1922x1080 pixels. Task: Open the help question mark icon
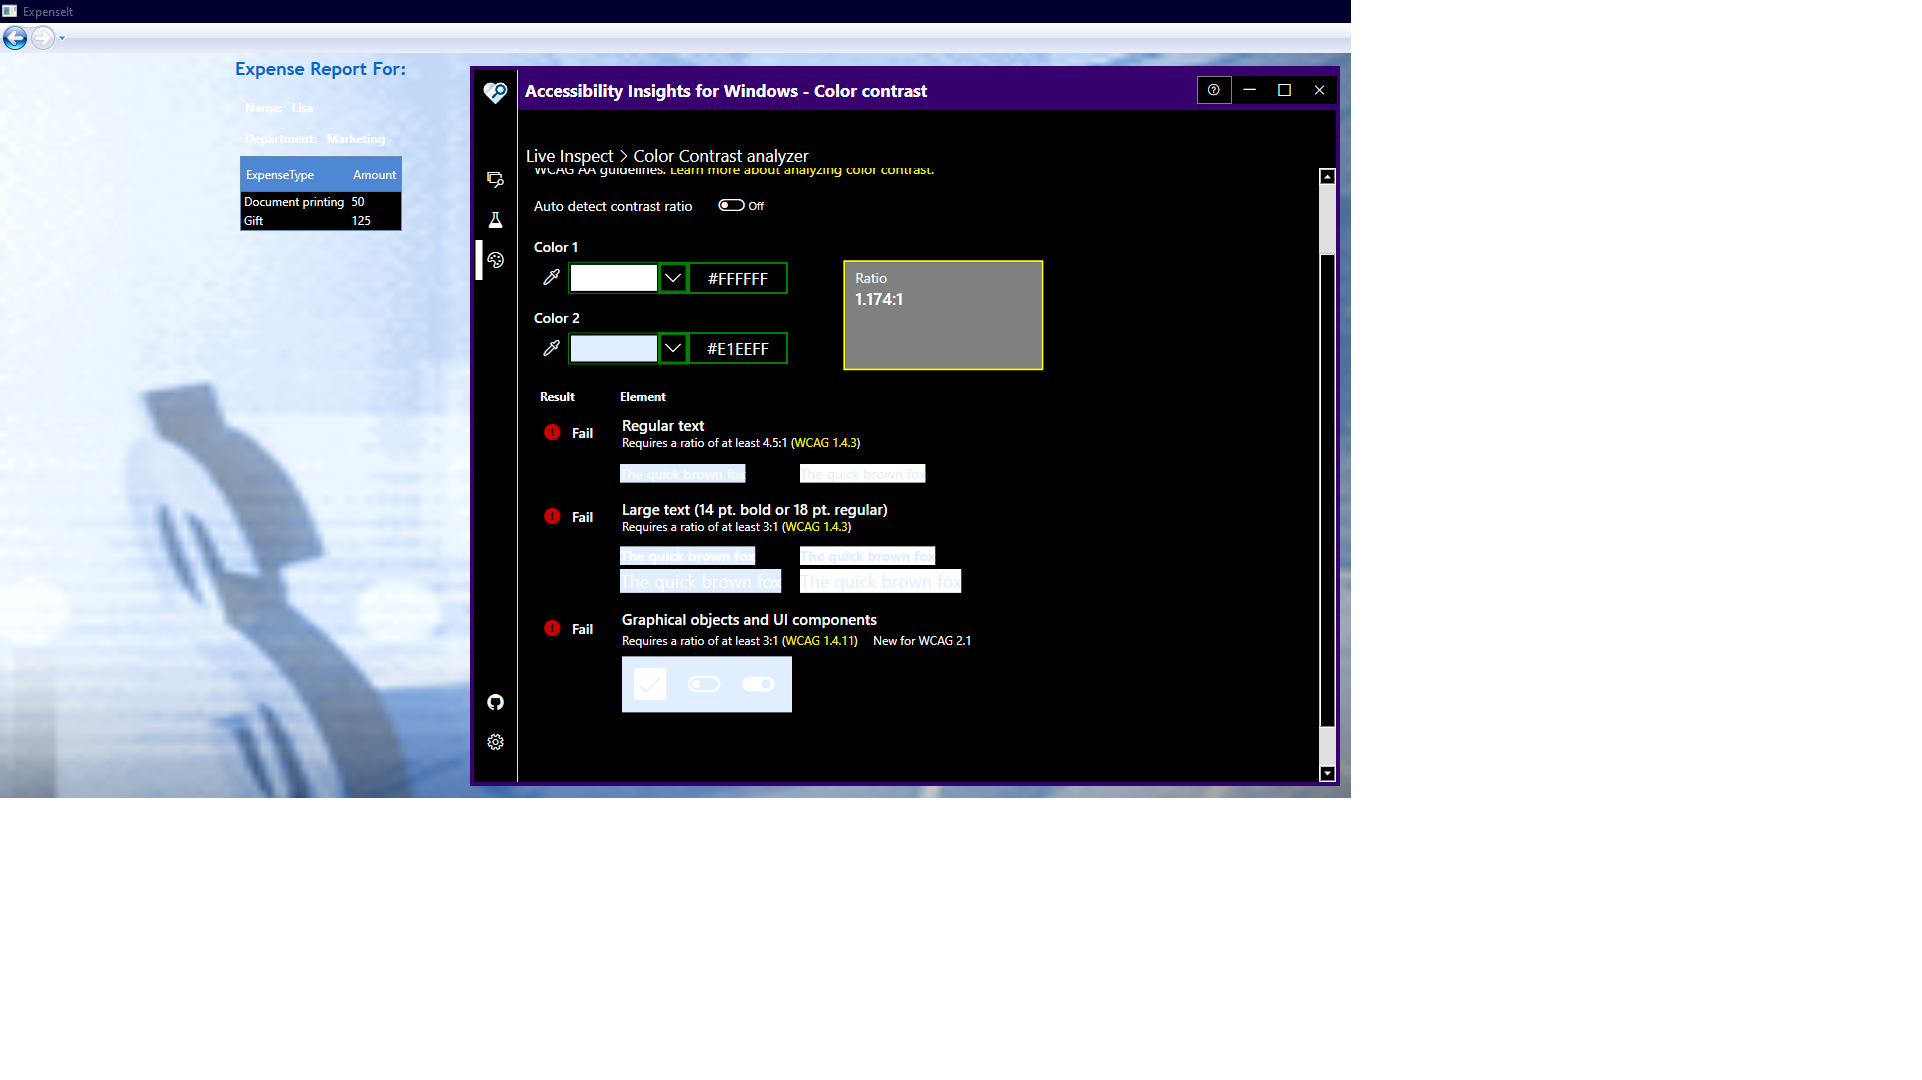pos(1214,90)
